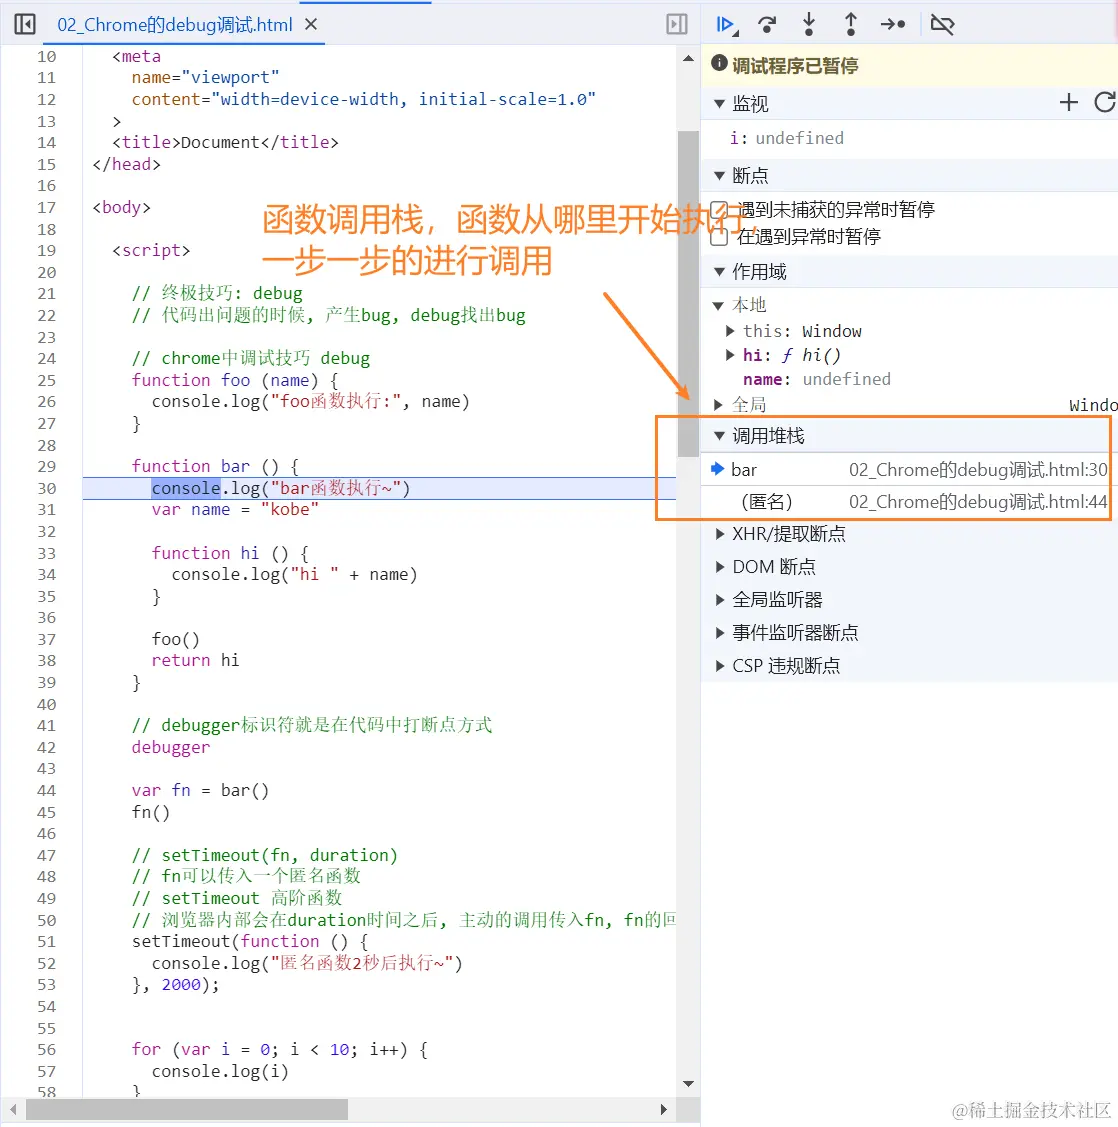
Task: Select the bar call stack frame
Action: [x=909, y=470]
